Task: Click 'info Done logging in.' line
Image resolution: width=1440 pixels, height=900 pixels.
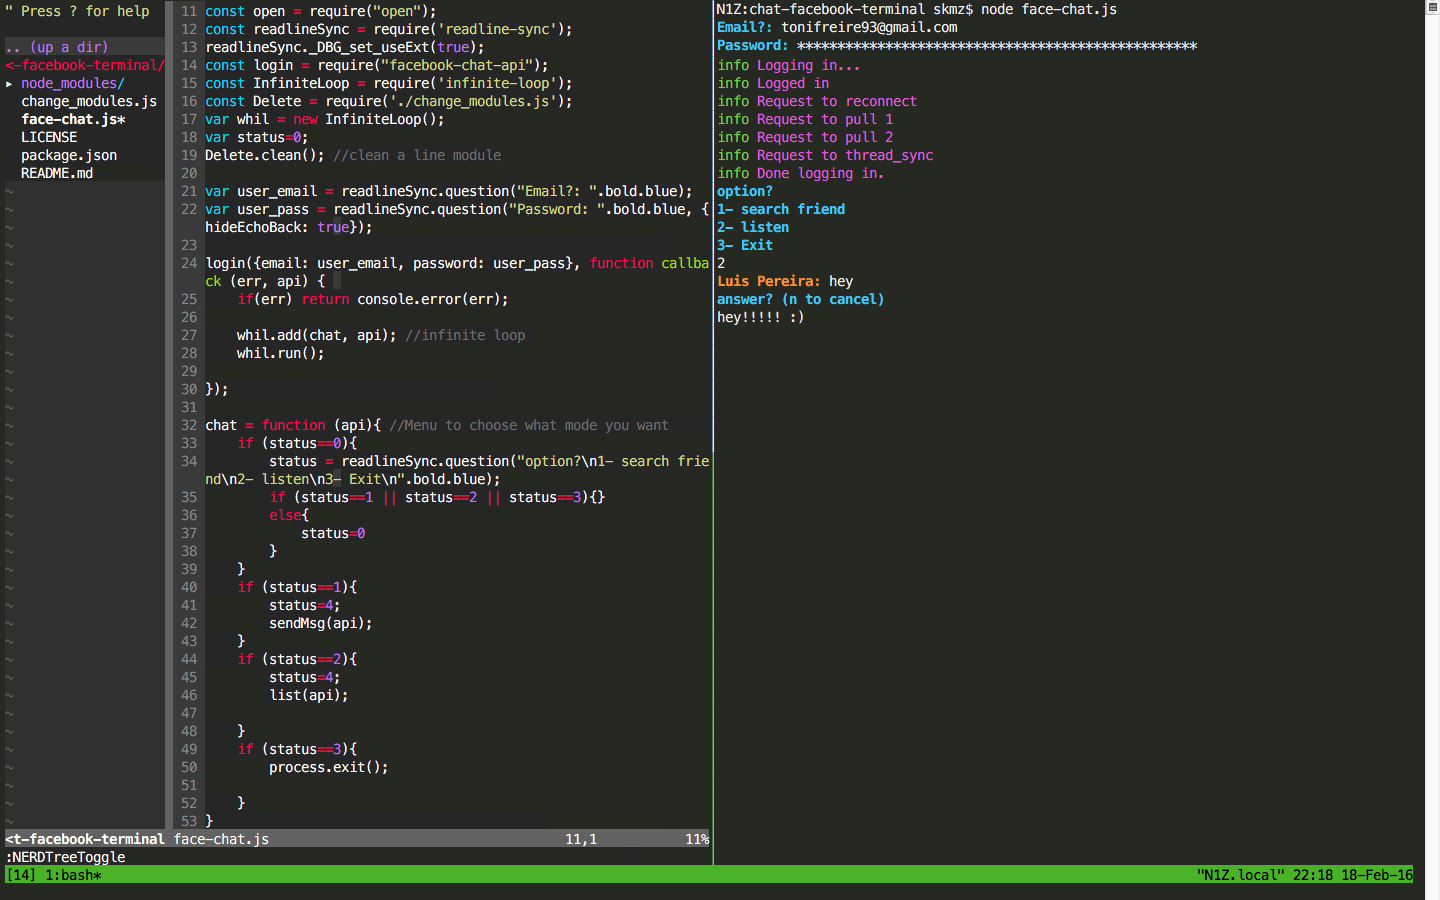Action: point(801,173)
